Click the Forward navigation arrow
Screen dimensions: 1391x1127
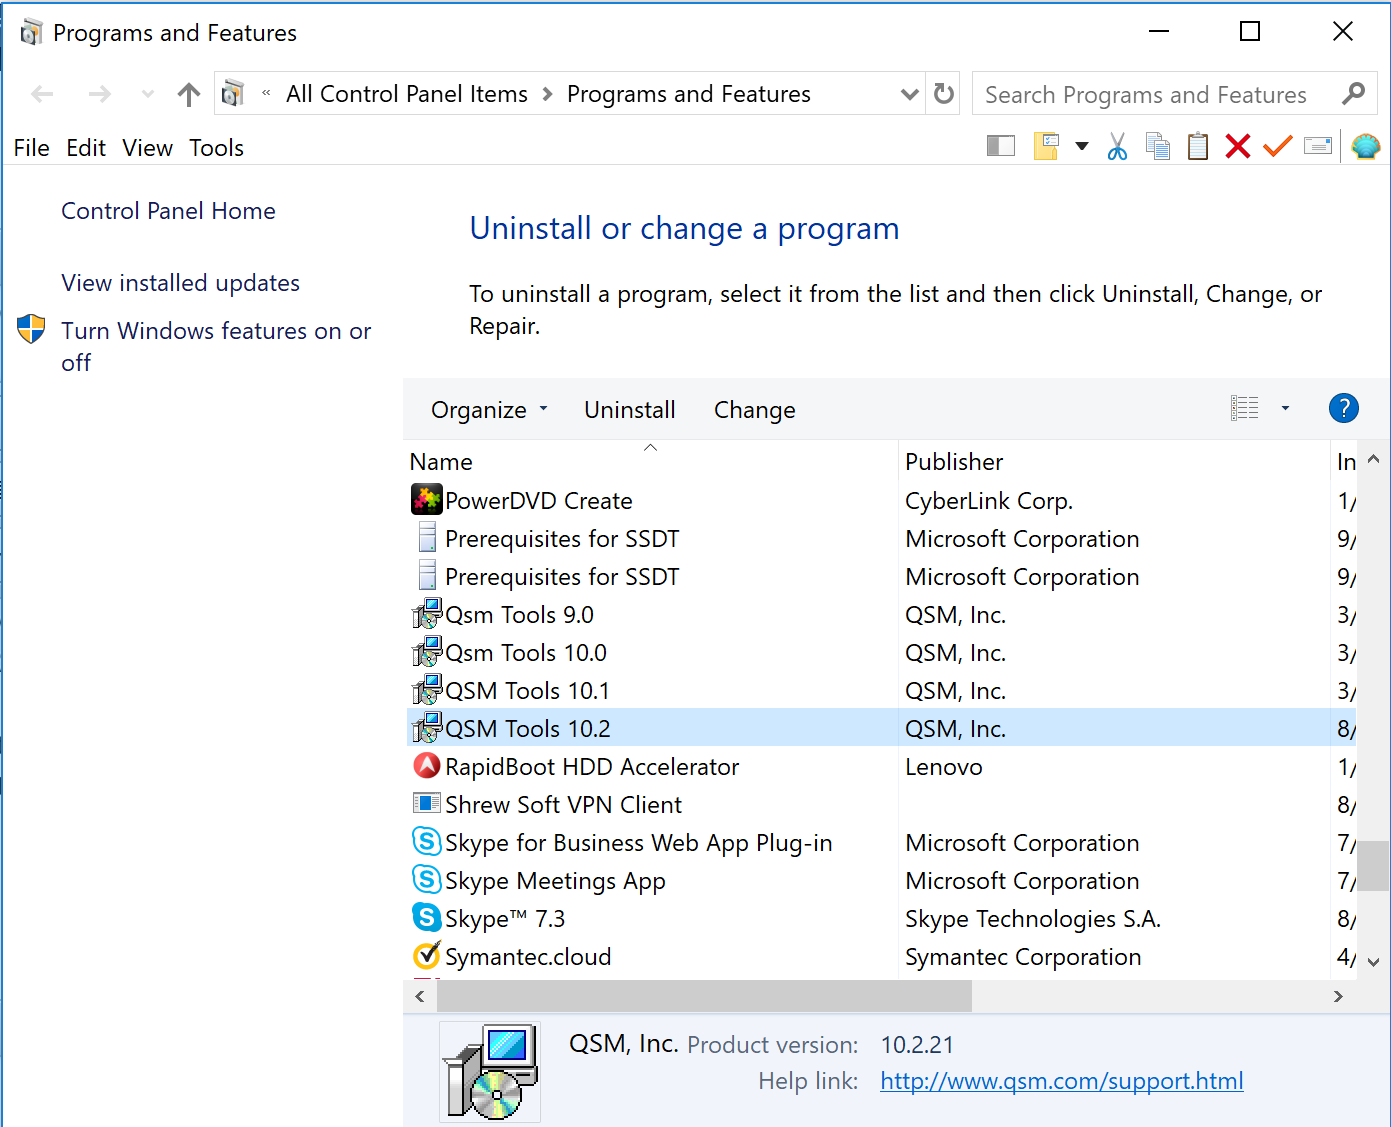(99, 94)
